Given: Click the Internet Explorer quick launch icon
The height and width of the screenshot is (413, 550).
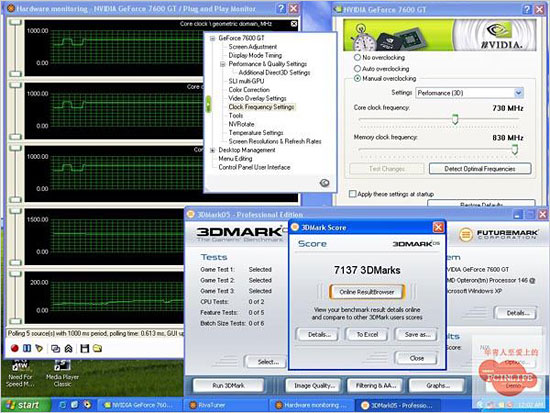Looking at the screenshot, I should pyautogui.click(x=62, y=405).
